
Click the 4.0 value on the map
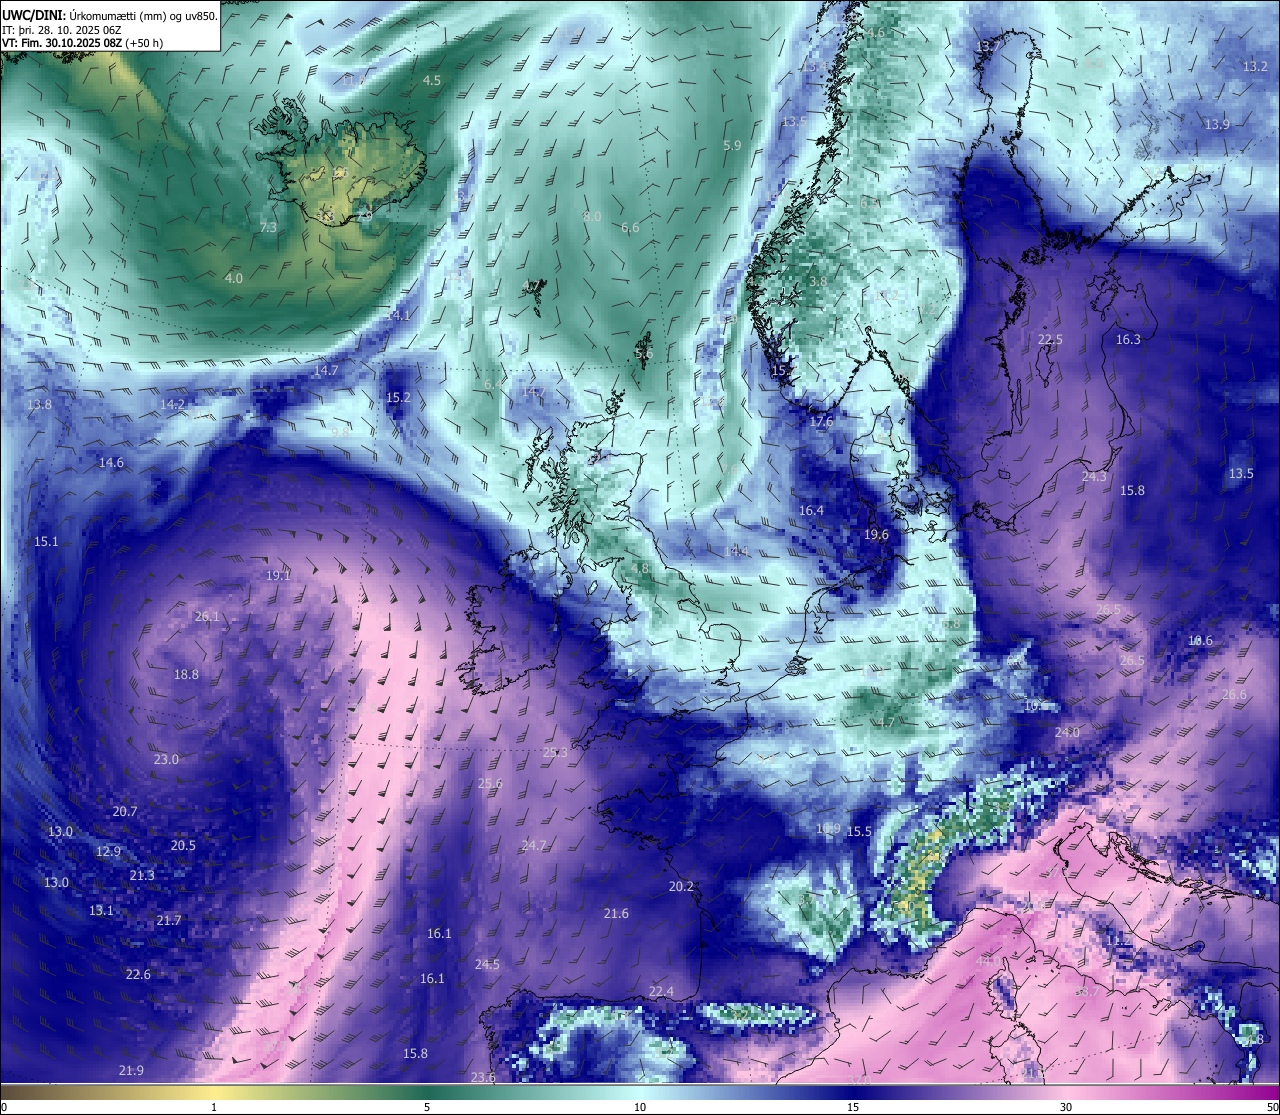pos(234,278)
